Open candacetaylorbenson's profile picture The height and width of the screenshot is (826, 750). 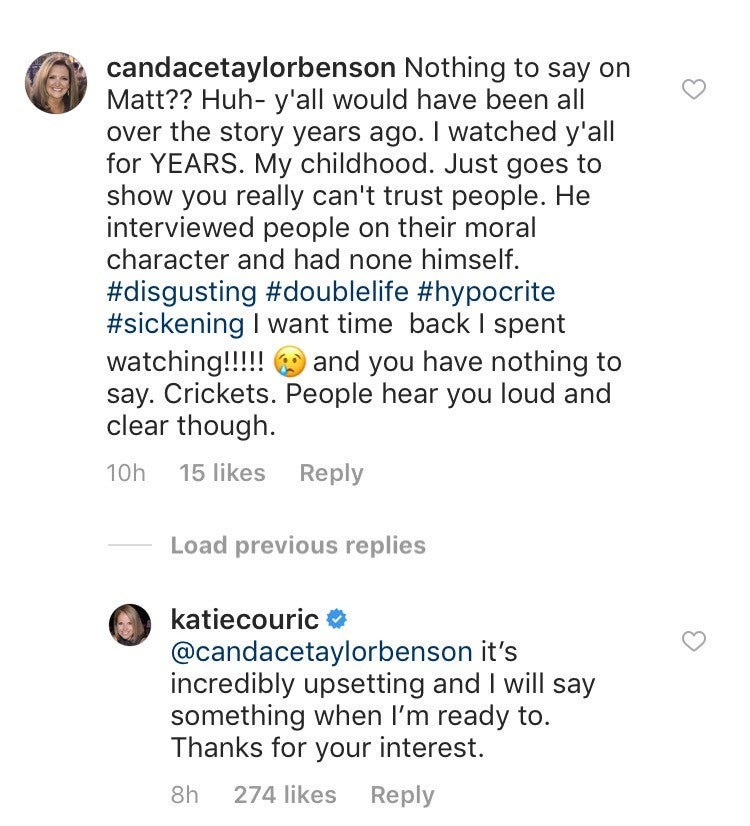pyautogui.click(x=56, y=83)
